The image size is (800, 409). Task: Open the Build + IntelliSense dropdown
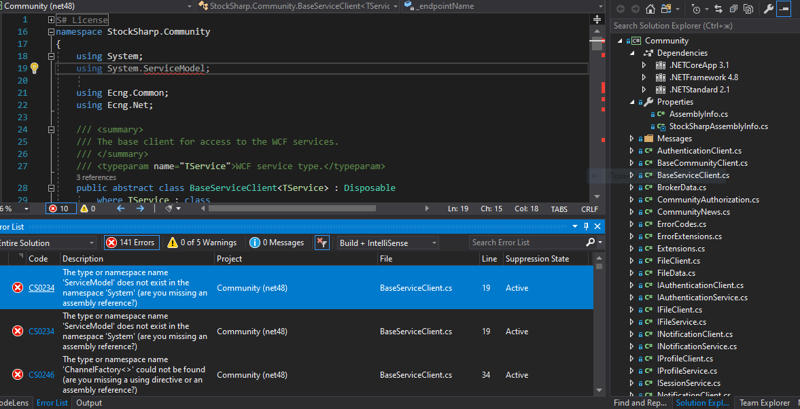pyautogui.click(x=388, y=243)
